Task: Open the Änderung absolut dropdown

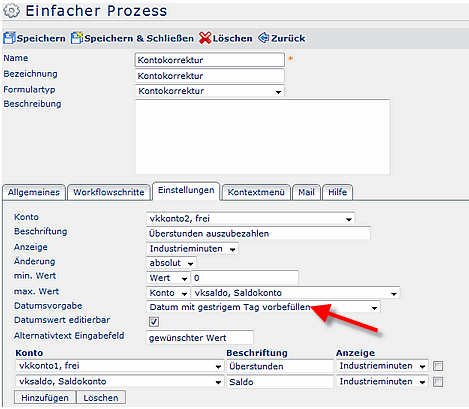Action: click(171, 263)
